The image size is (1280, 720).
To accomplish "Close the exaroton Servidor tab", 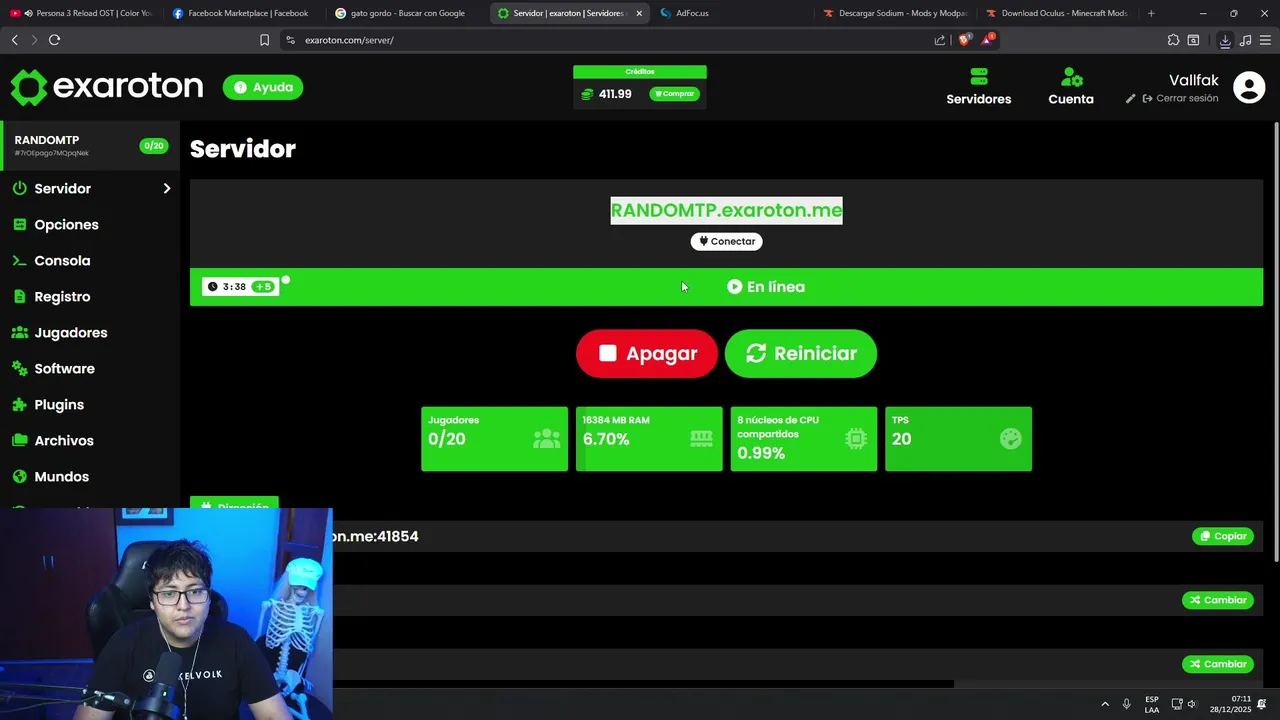I will [639, 13].
